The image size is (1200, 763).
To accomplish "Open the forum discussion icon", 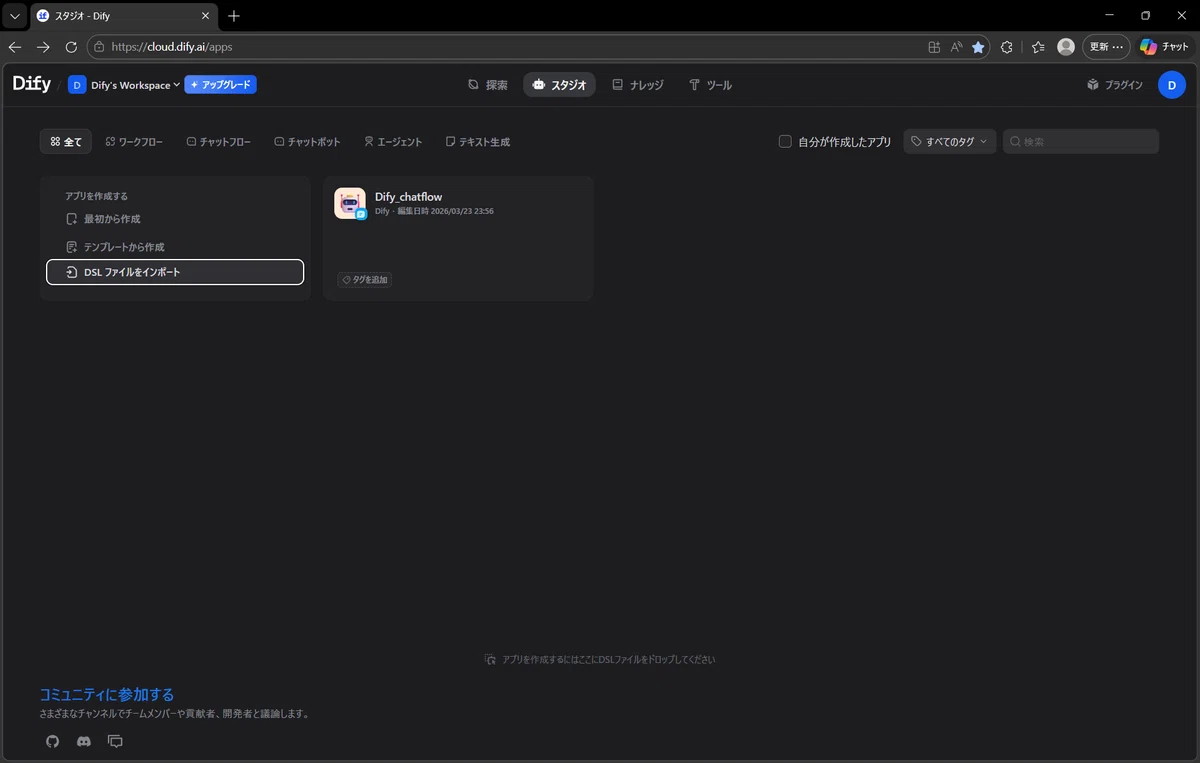I will (x=115, y=741).
